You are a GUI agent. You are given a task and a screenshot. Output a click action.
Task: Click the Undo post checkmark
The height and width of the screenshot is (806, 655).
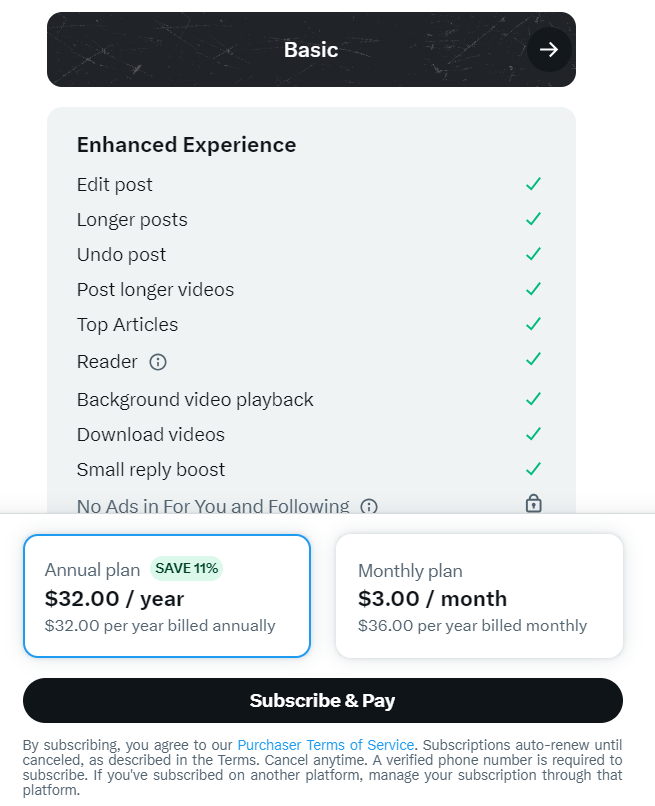point(534,254)
